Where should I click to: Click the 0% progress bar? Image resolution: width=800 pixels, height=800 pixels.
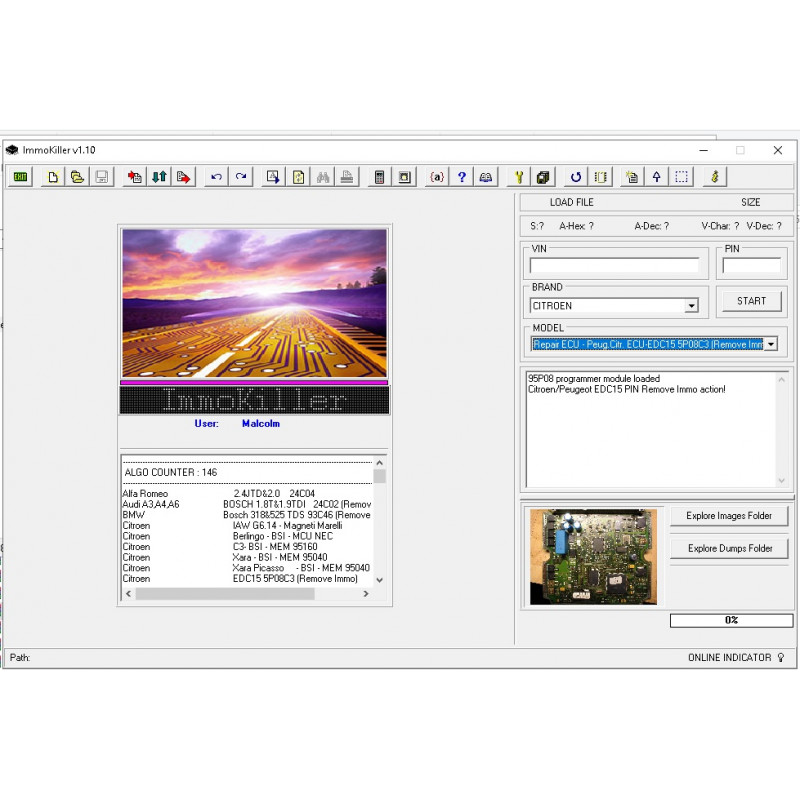click(x=730, y=620)
